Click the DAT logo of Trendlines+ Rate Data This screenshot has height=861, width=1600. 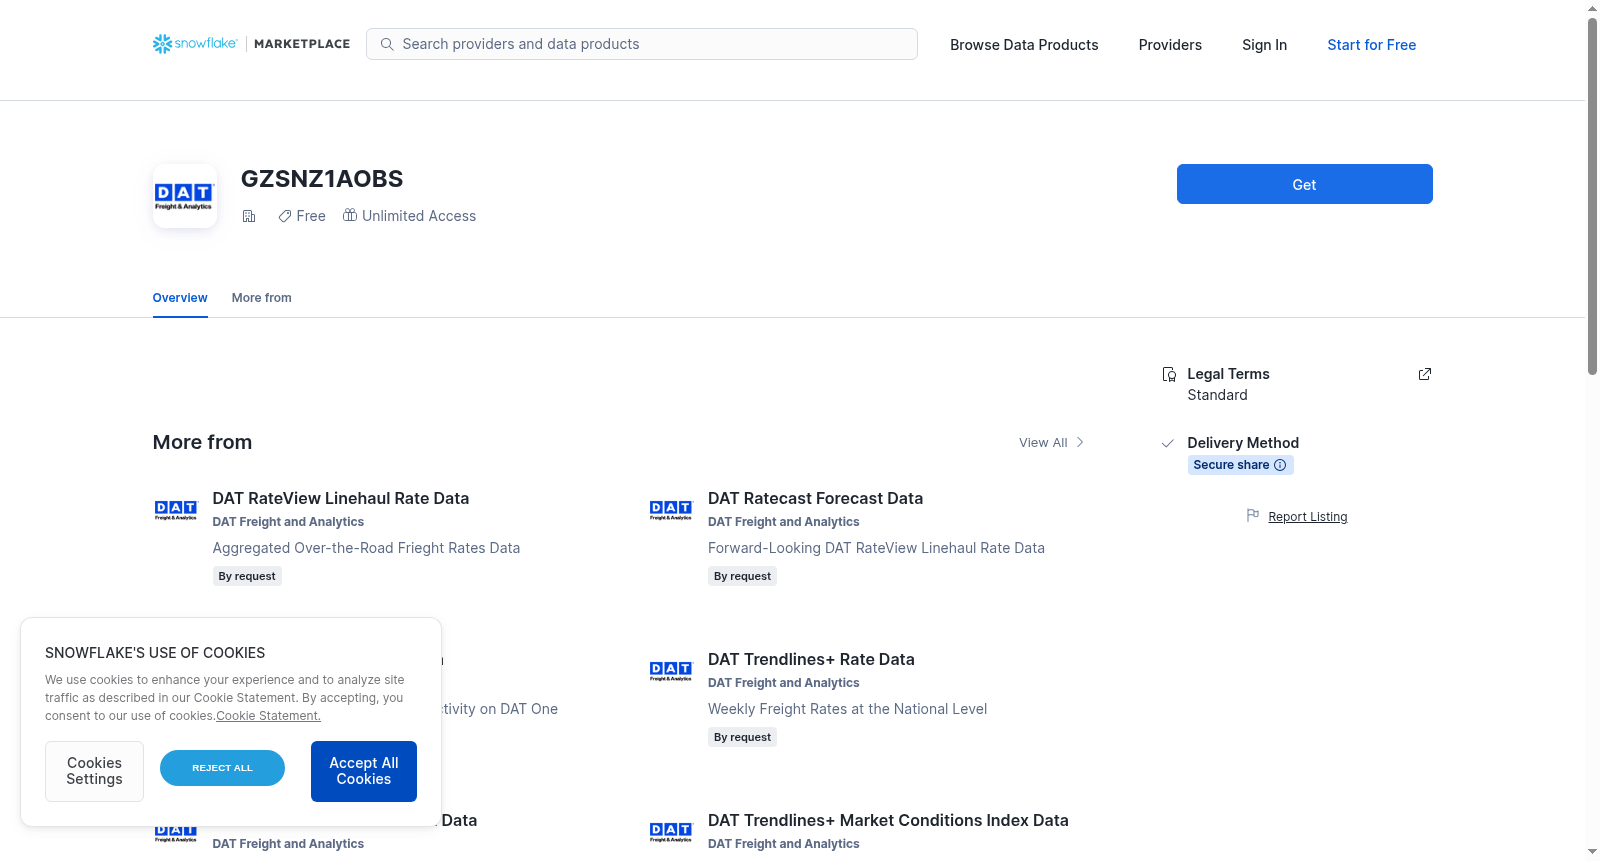pyautogui.click(x=671, y=671)
